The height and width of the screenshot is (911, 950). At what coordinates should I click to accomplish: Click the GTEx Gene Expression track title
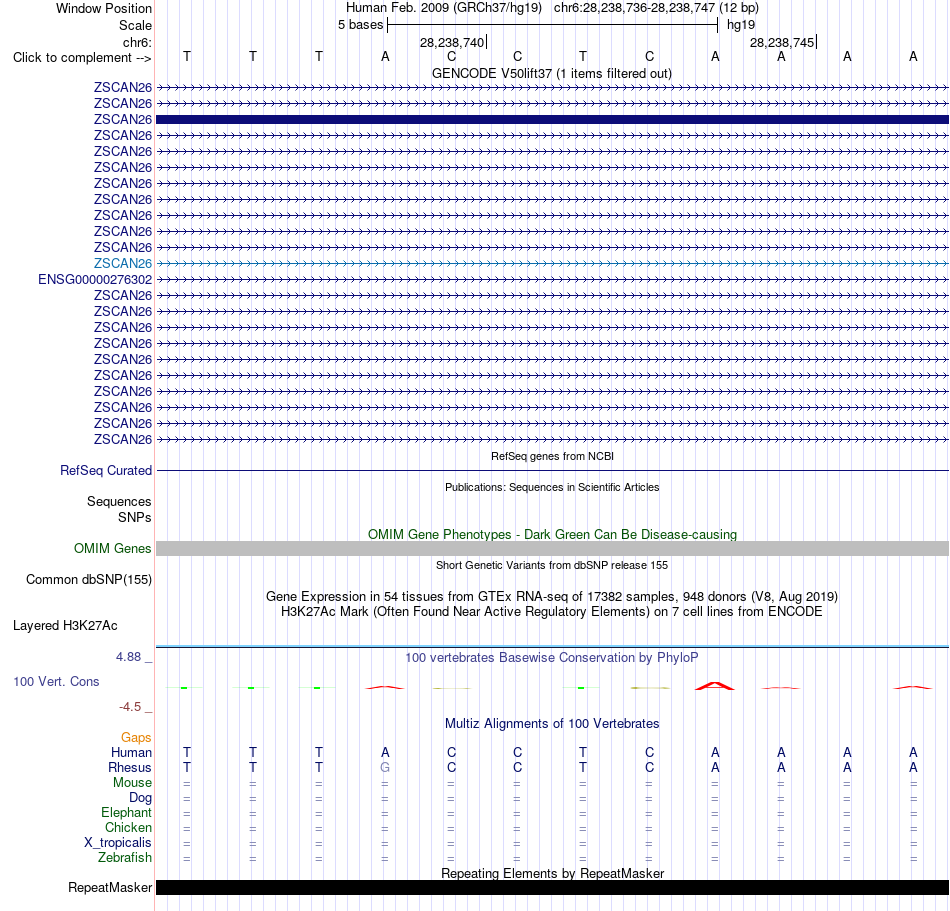coord(552,597)
